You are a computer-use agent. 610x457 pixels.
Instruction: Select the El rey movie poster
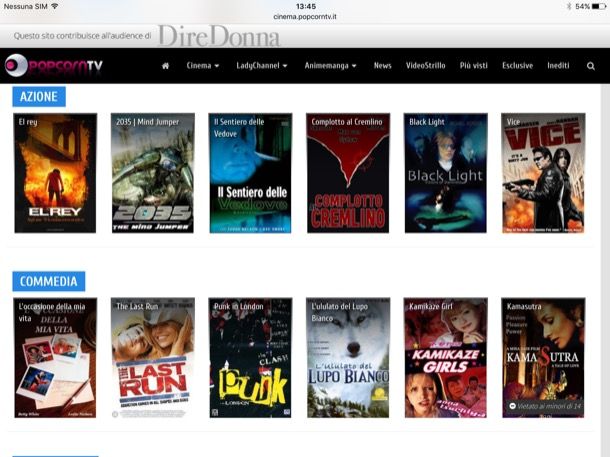point(55,173)
